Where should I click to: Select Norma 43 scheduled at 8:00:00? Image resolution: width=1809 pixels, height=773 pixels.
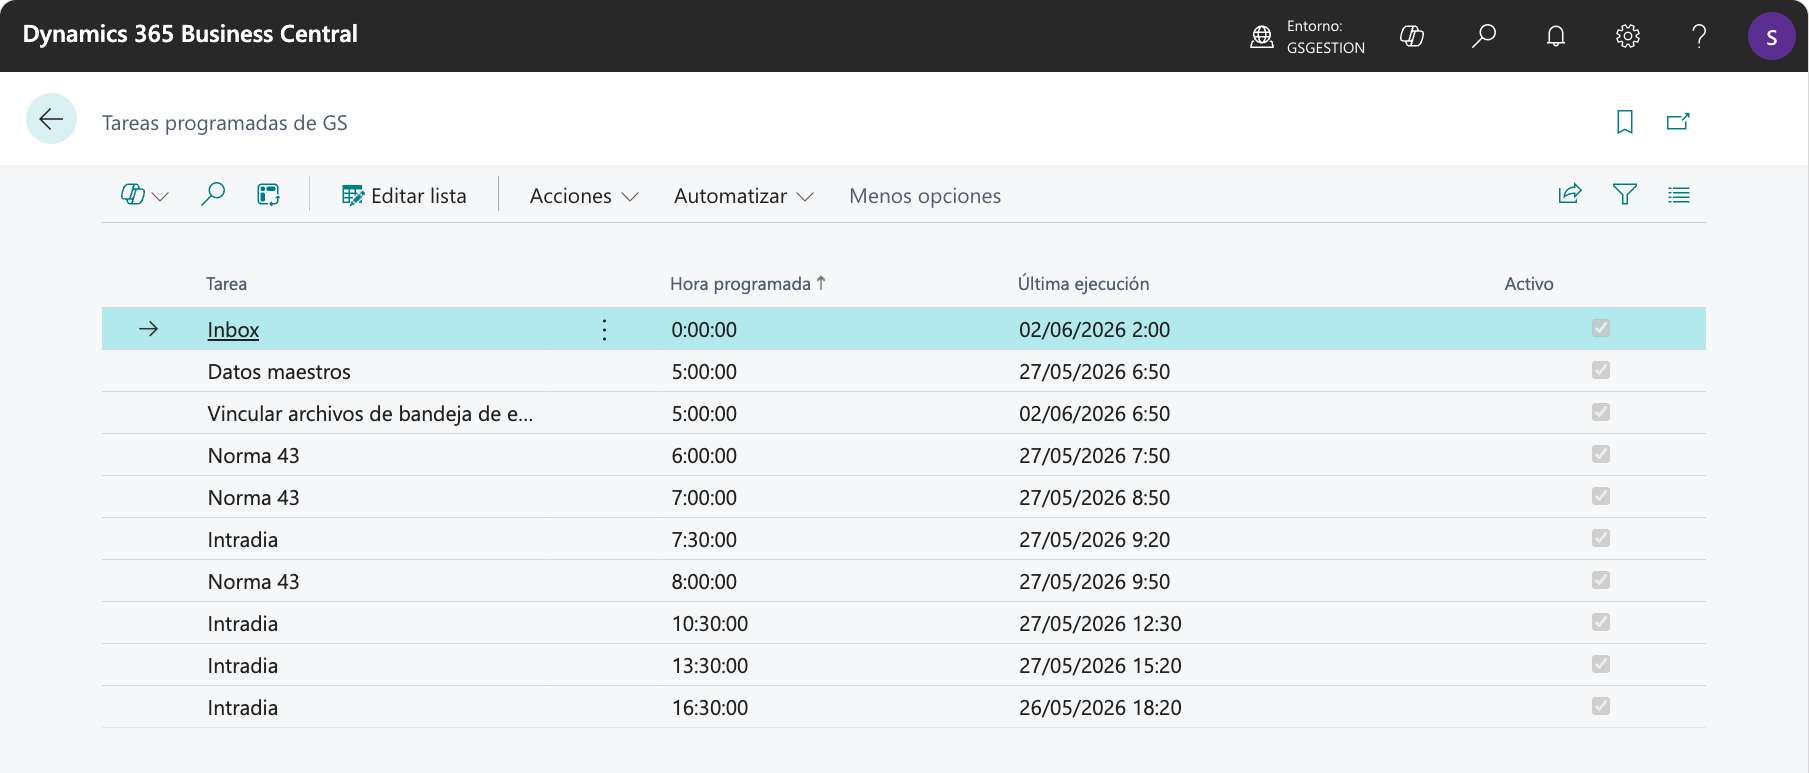[253, 582]
